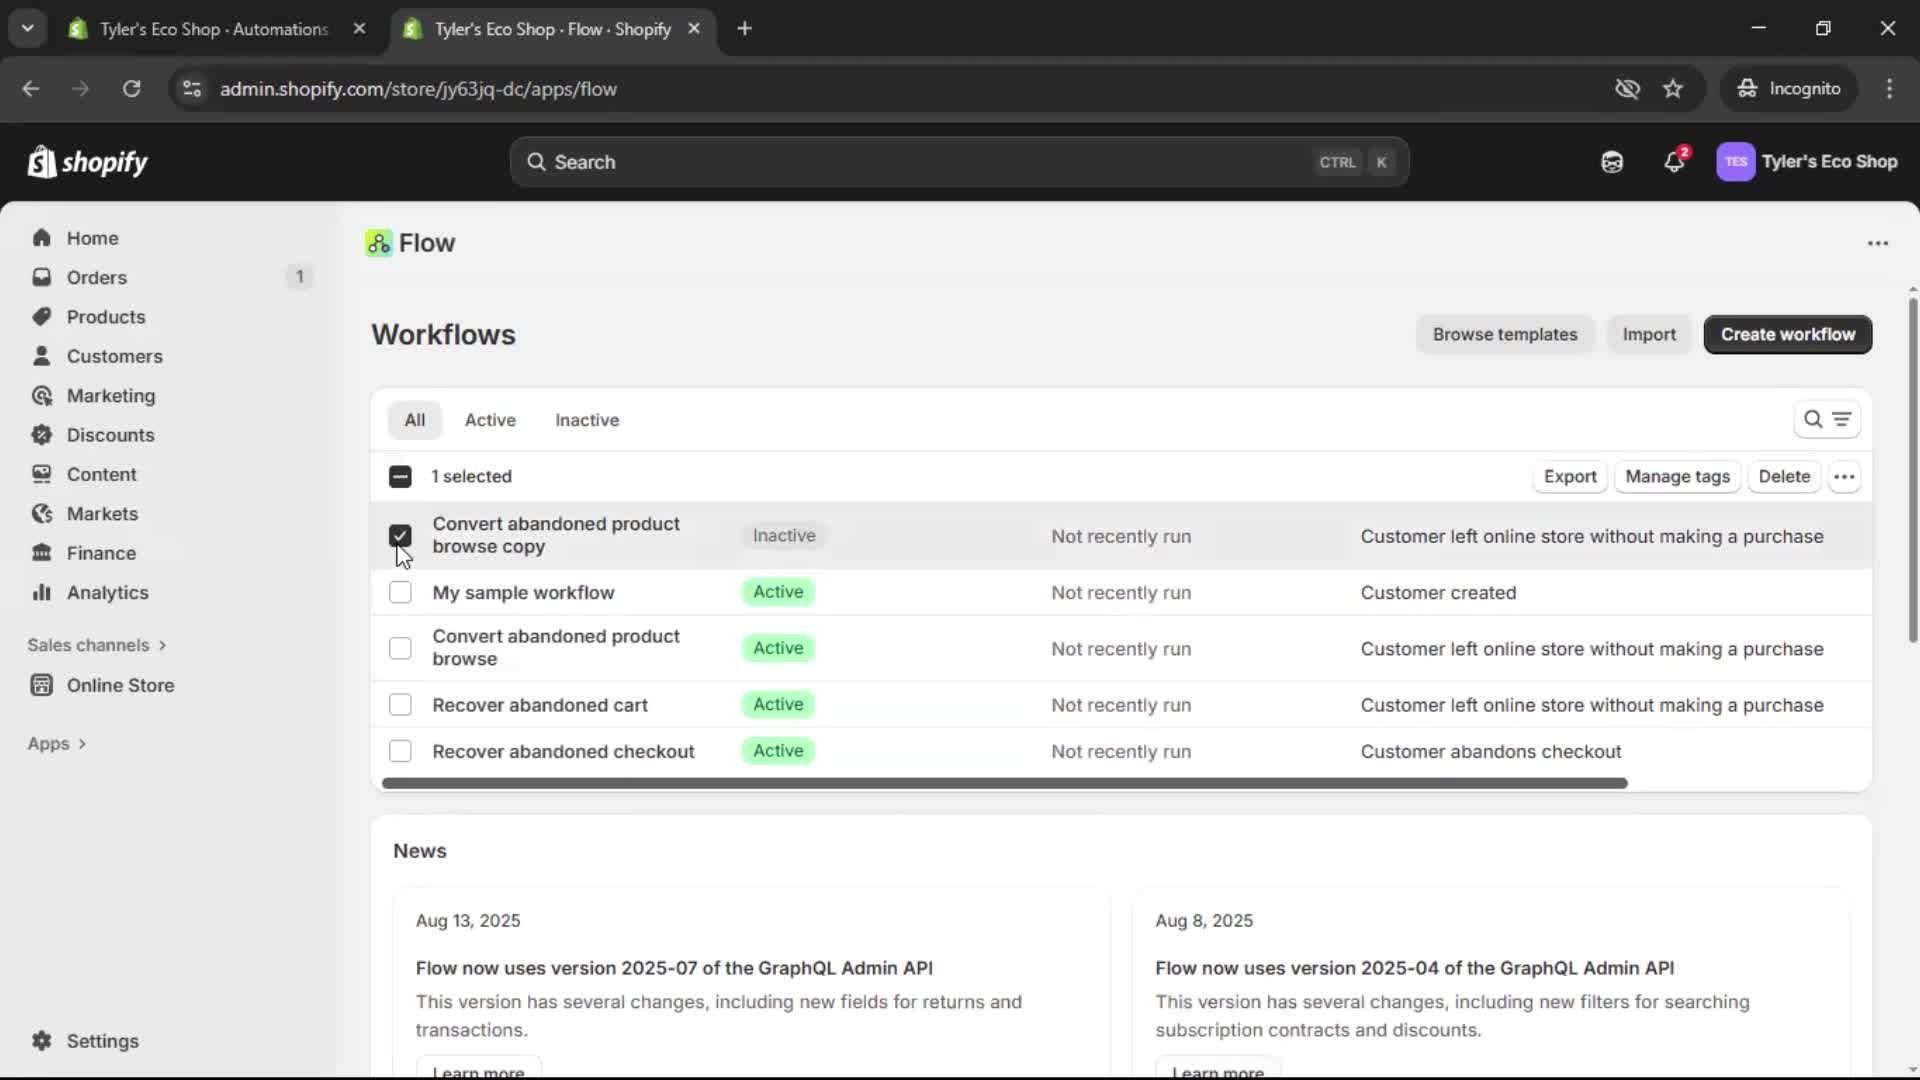
Task: Switch to the Active workflows tab
Action: (x=489, y=420)
